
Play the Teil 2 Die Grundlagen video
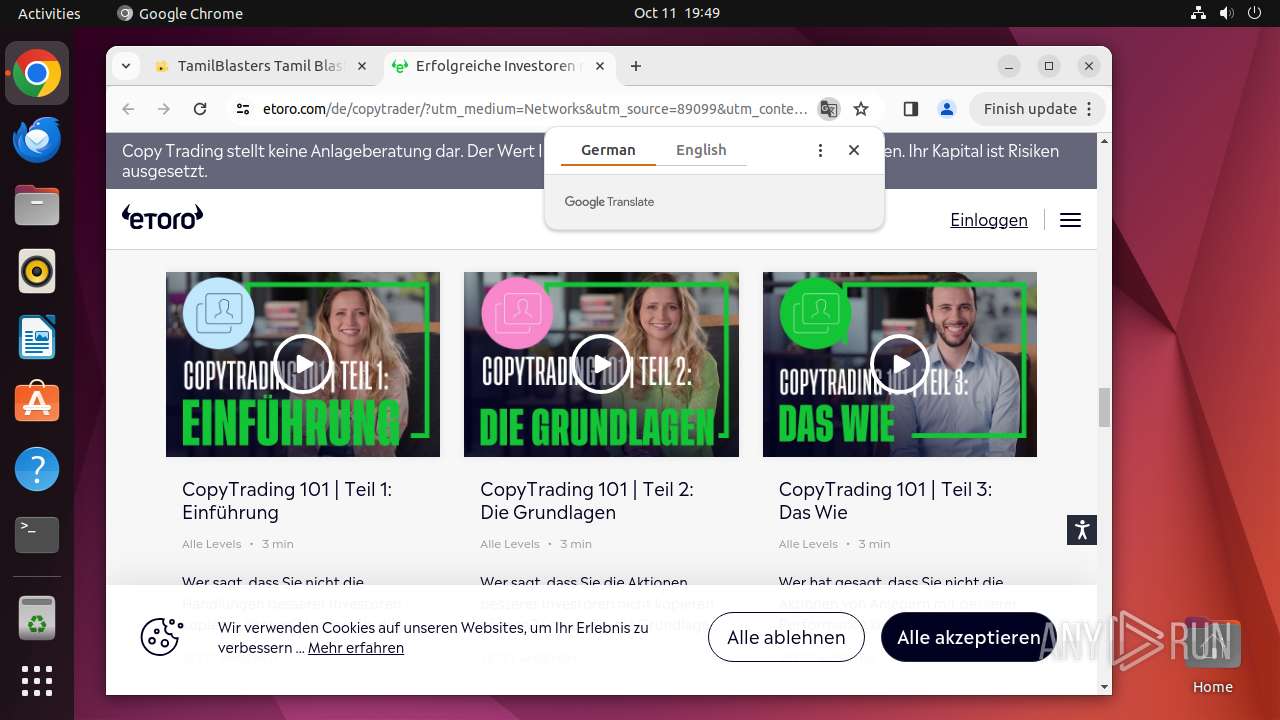click(x=601, y=364)
